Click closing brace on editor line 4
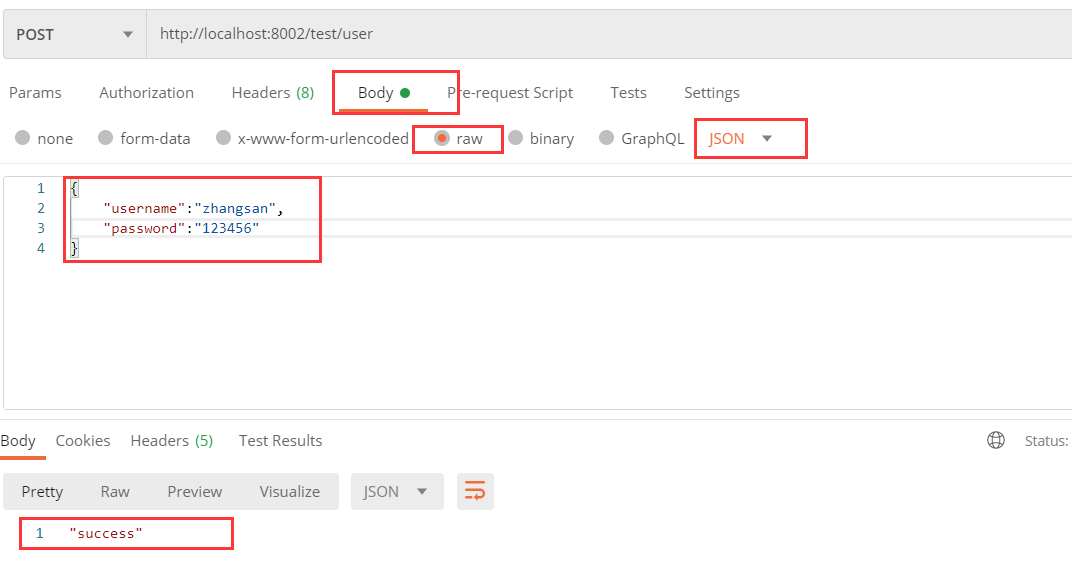1072x572 pixels. coord(75,248)
